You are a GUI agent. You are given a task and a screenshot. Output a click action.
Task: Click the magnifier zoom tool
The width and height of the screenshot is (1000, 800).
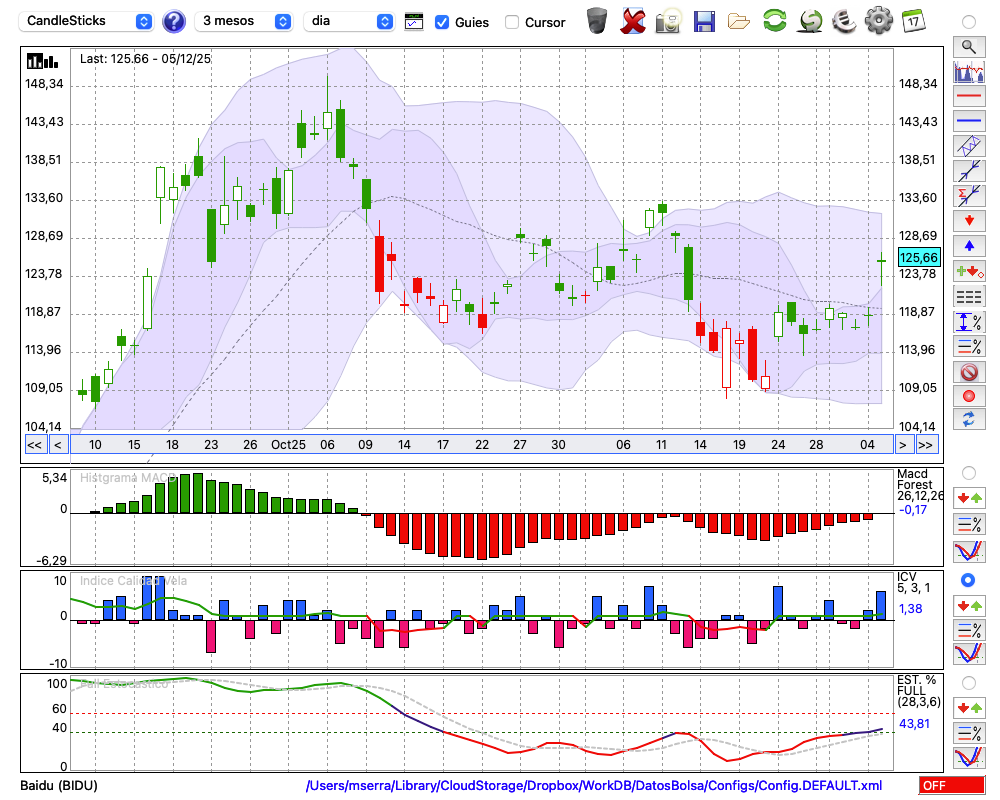pos(968,46)
